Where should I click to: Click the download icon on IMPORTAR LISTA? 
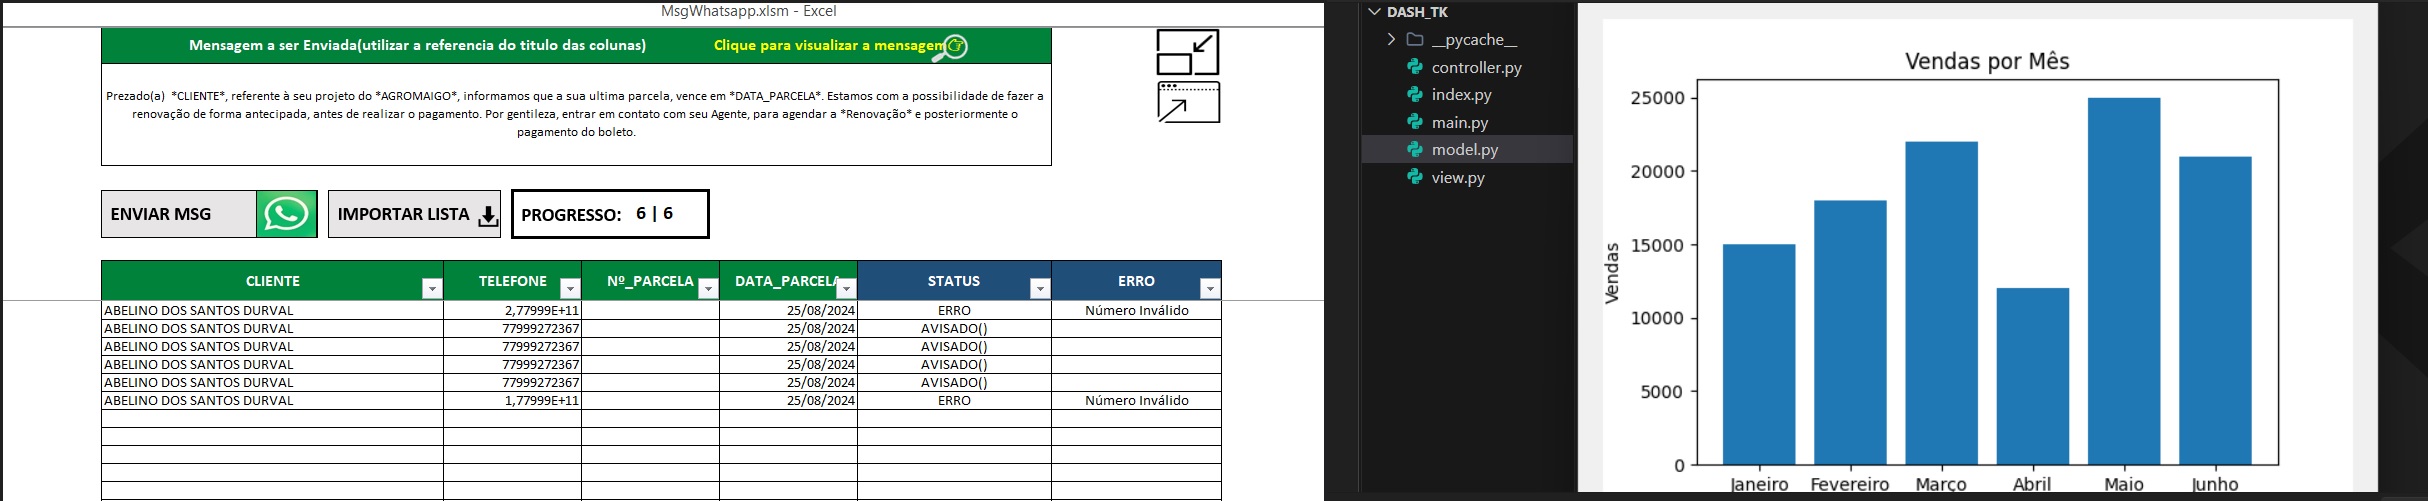click(487, 216)
